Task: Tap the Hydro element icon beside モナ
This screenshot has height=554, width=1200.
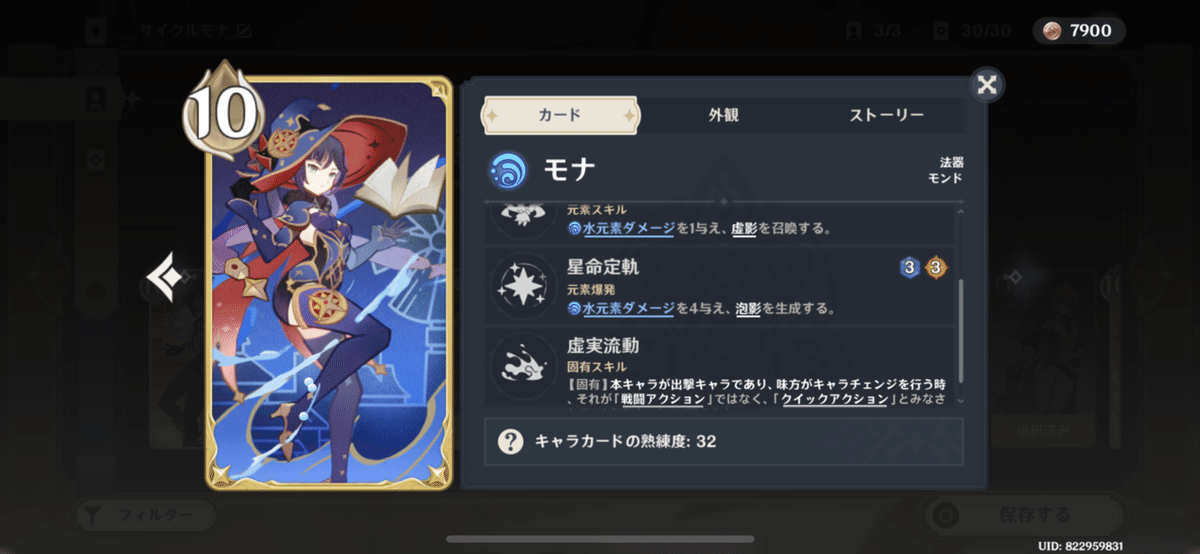Action: point(508,171)
